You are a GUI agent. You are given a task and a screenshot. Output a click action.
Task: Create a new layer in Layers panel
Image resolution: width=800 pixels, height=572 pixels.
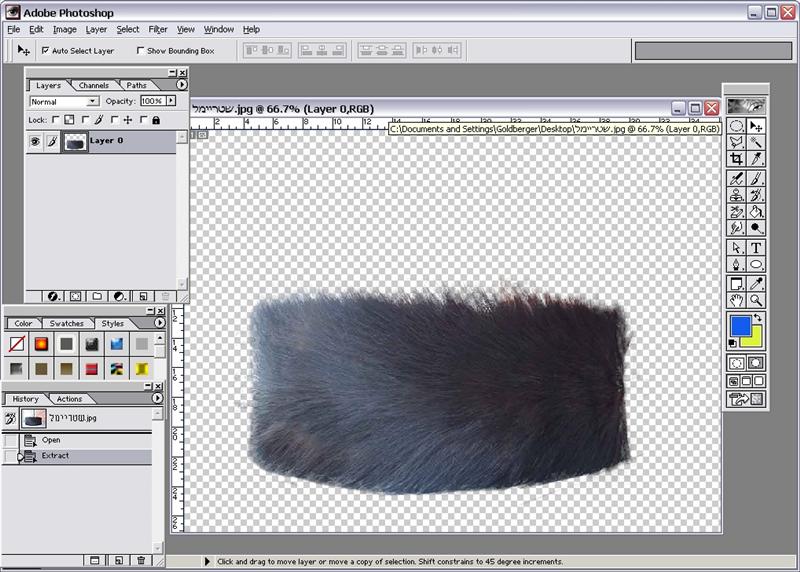click(x=142, y=297)
